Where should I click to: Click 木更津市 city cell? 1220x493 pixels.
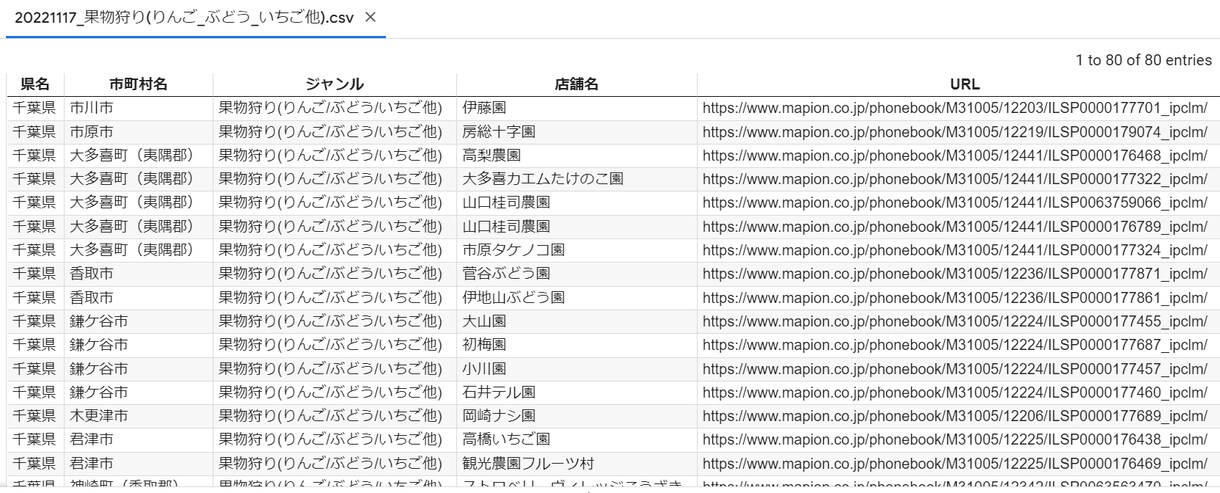point(138,416)
